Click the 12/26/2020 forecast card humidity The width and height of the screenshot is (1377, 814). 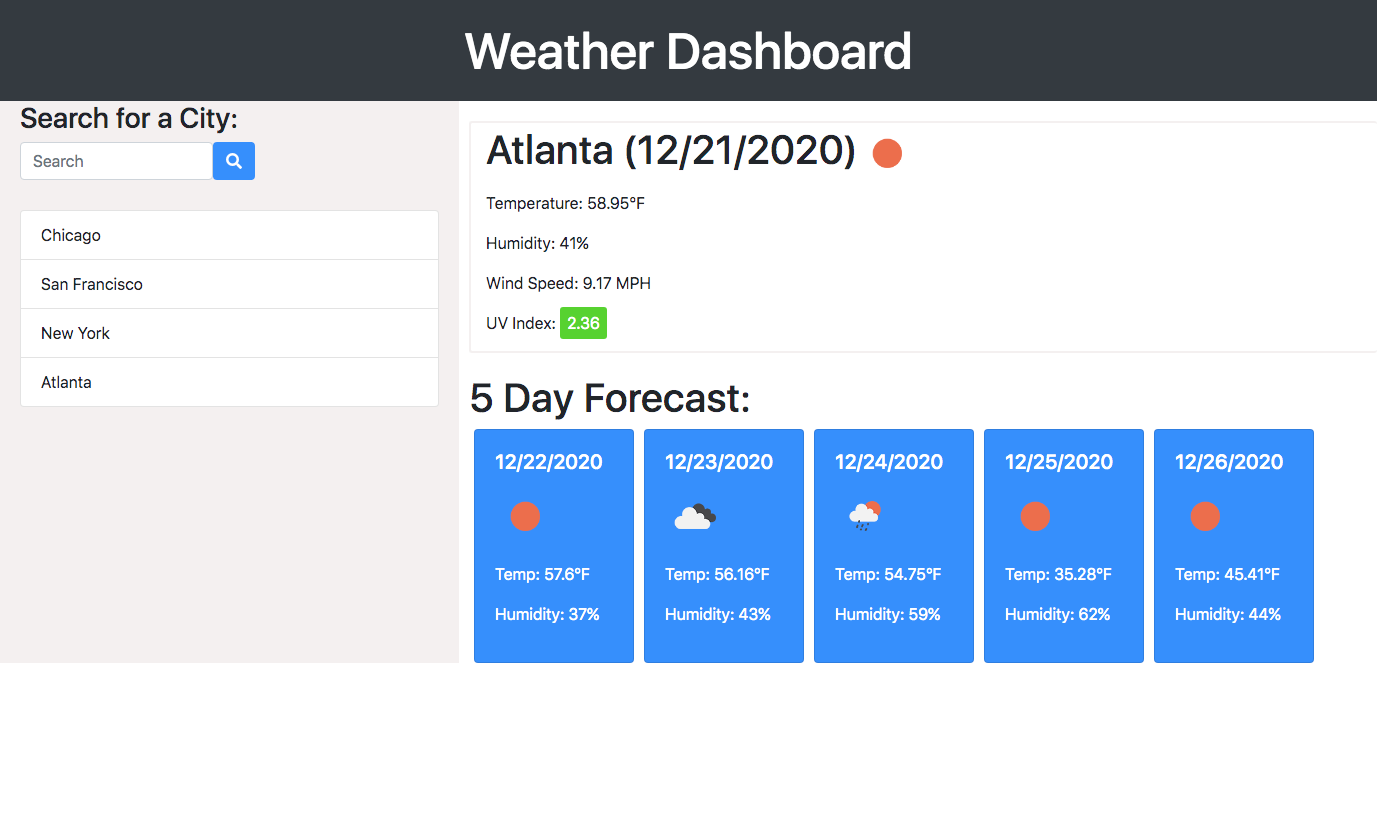(x=1228, y=614)
